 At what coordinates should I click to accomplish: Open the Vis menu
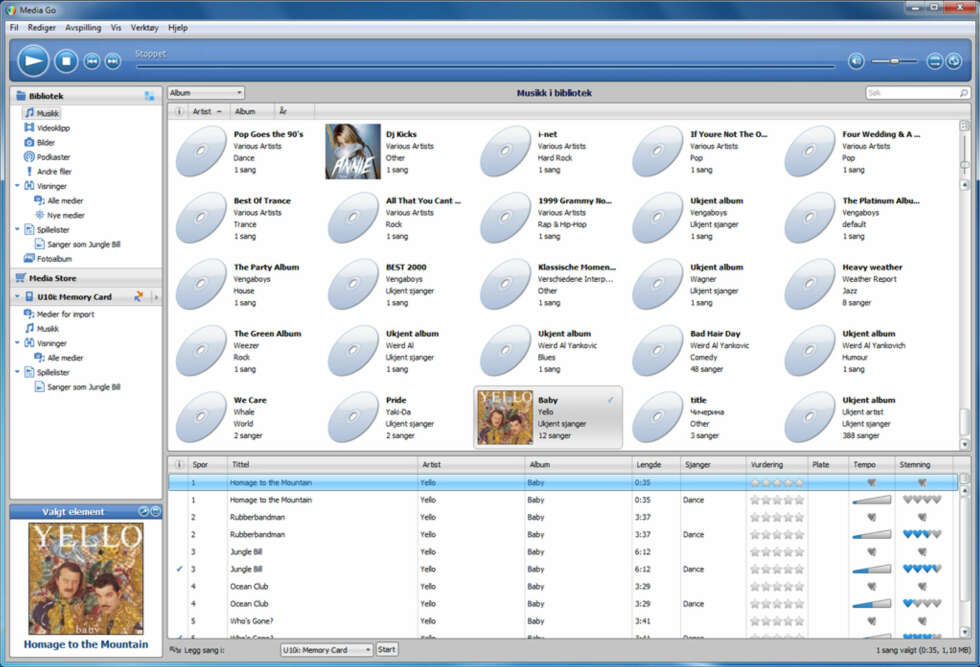point(116,28)
